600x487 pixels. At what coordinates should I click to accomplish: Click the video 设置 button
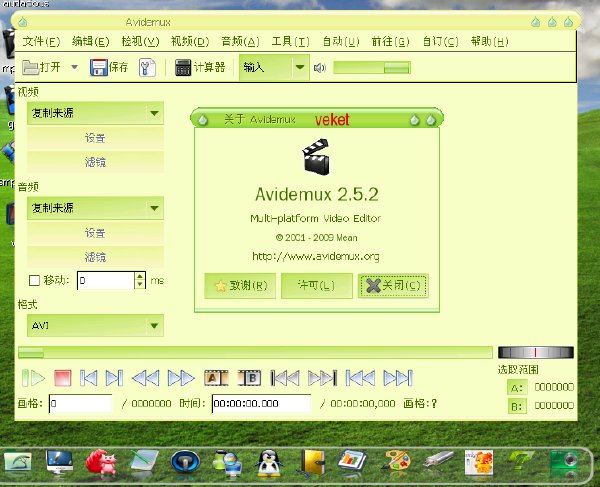(95, 138)
